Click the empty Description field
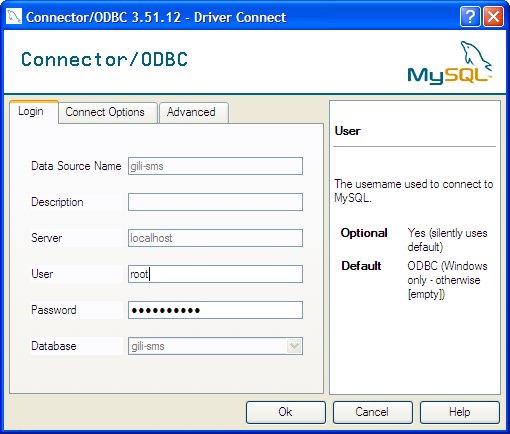Viewport: 510px width, 434px height. coord(215,202)
